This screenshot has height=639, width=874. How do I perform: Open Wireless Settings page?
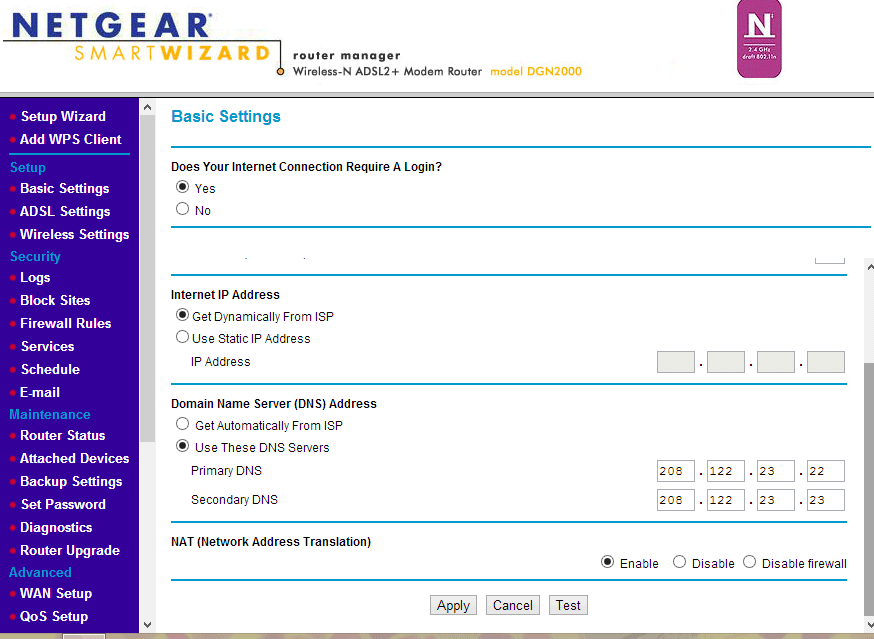74,234
